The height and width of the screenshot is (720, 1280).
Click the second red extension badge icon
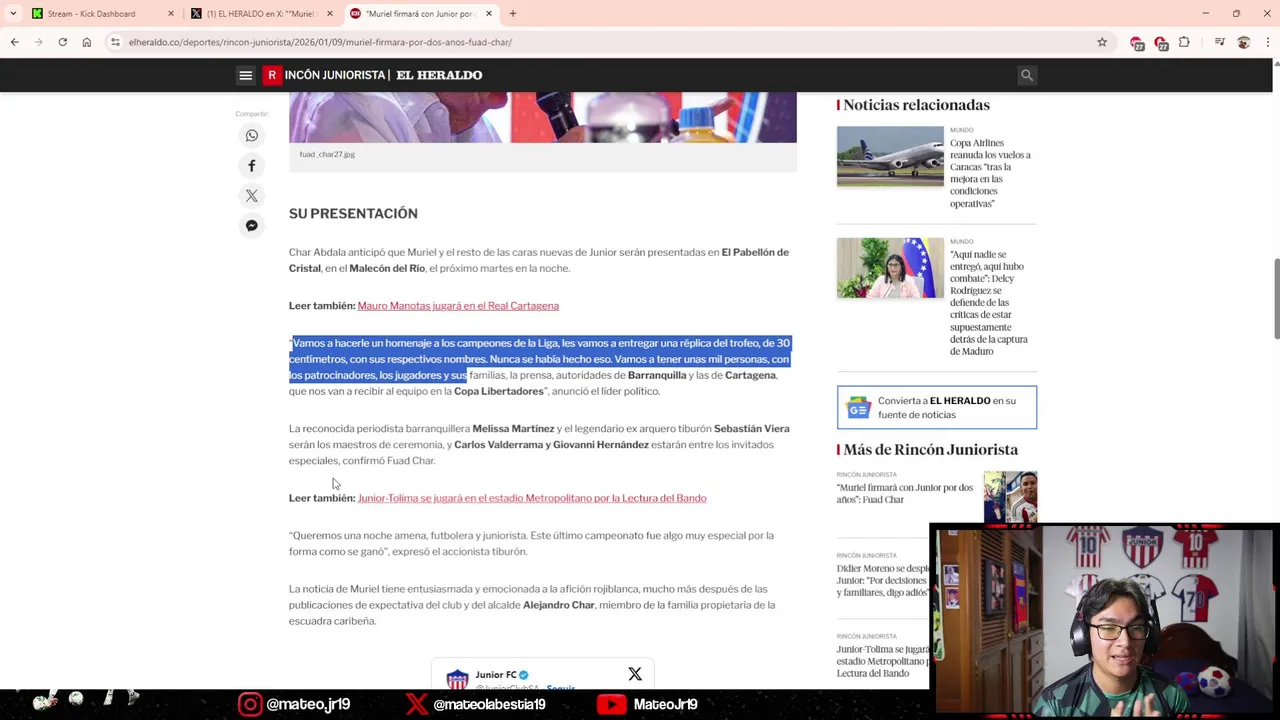[x=1161, y=42]
